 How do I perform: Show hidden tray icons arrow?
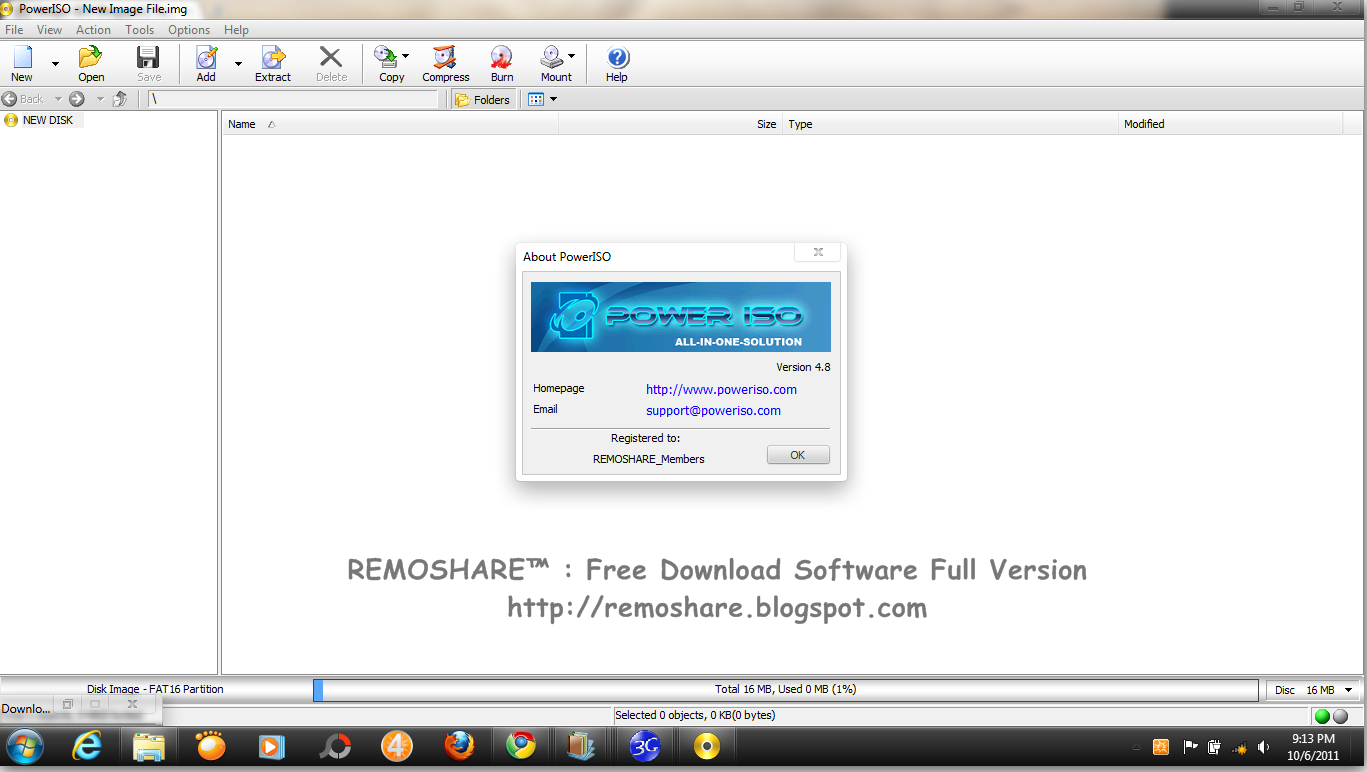1137,747
